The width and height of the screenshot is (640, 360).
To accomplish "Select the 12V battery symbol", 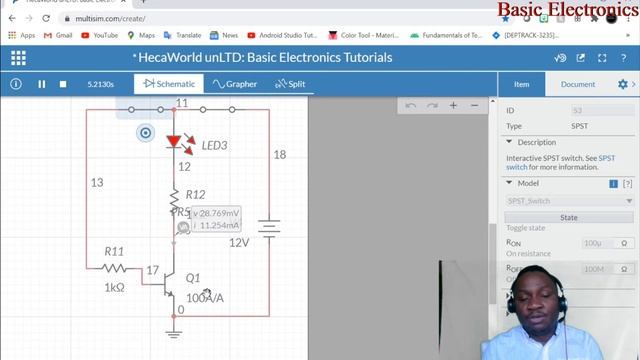I will coord(269,228).
